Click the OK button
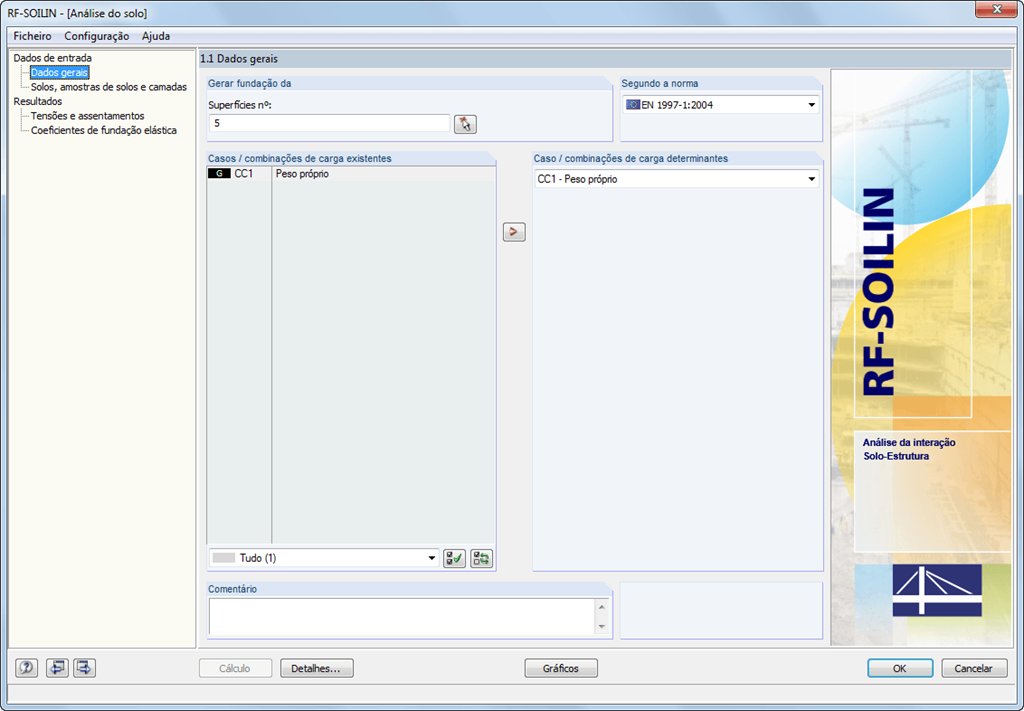This screenshot has height=711, width=1024. pyautogui.click(x=900, y=668)
